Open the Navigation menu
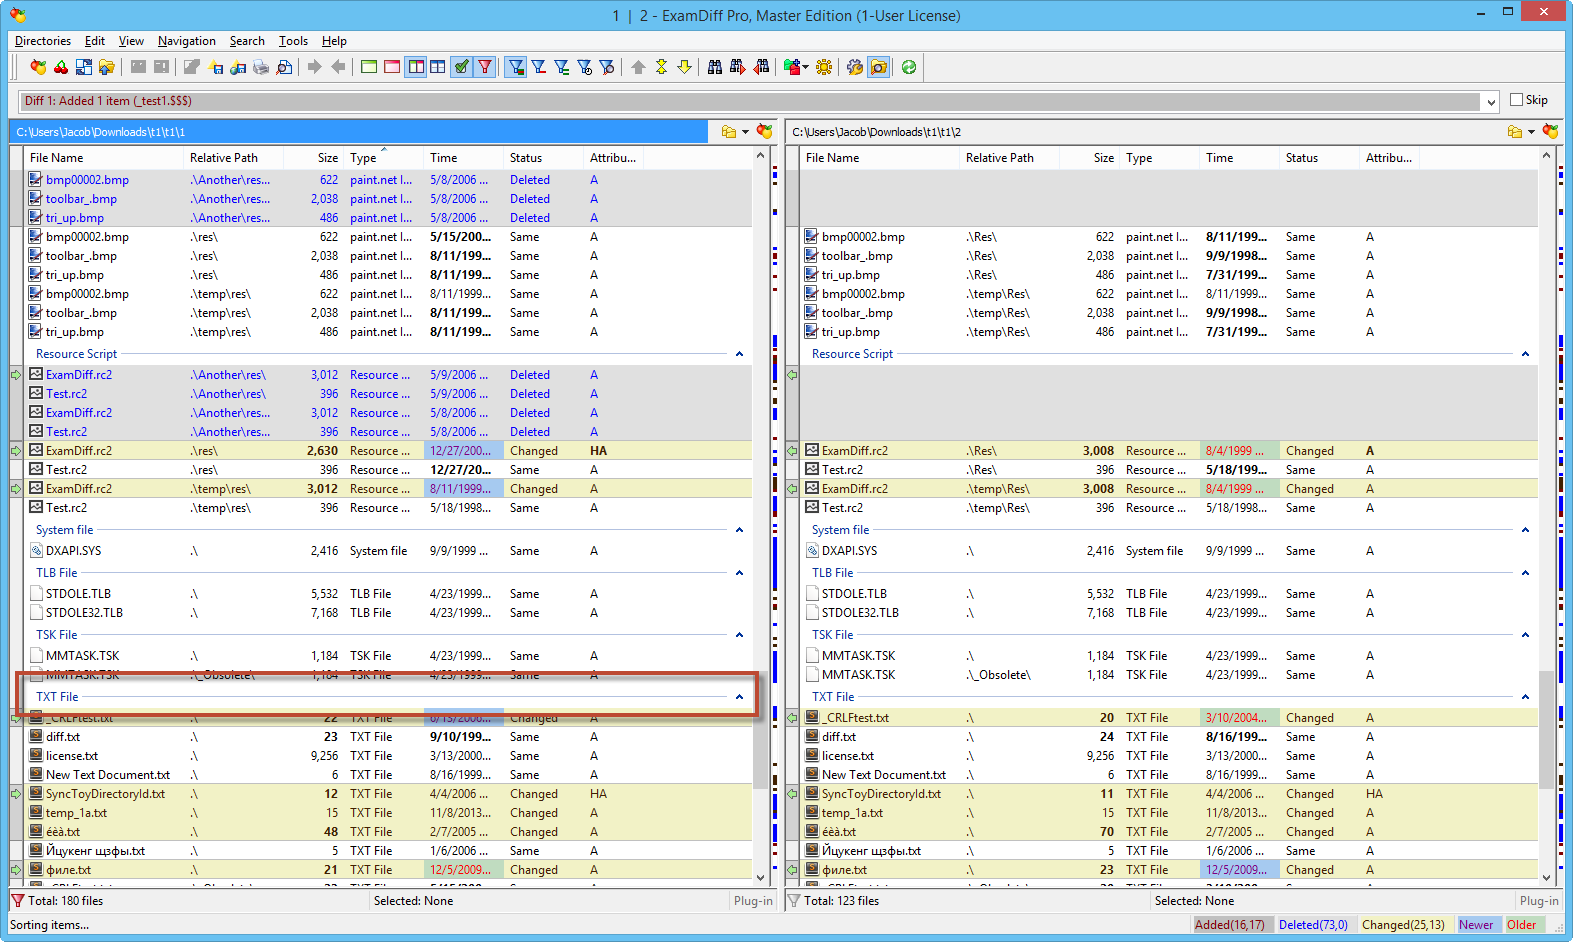1573x942 pixels. pyautogui.click(x=187, y=41)
